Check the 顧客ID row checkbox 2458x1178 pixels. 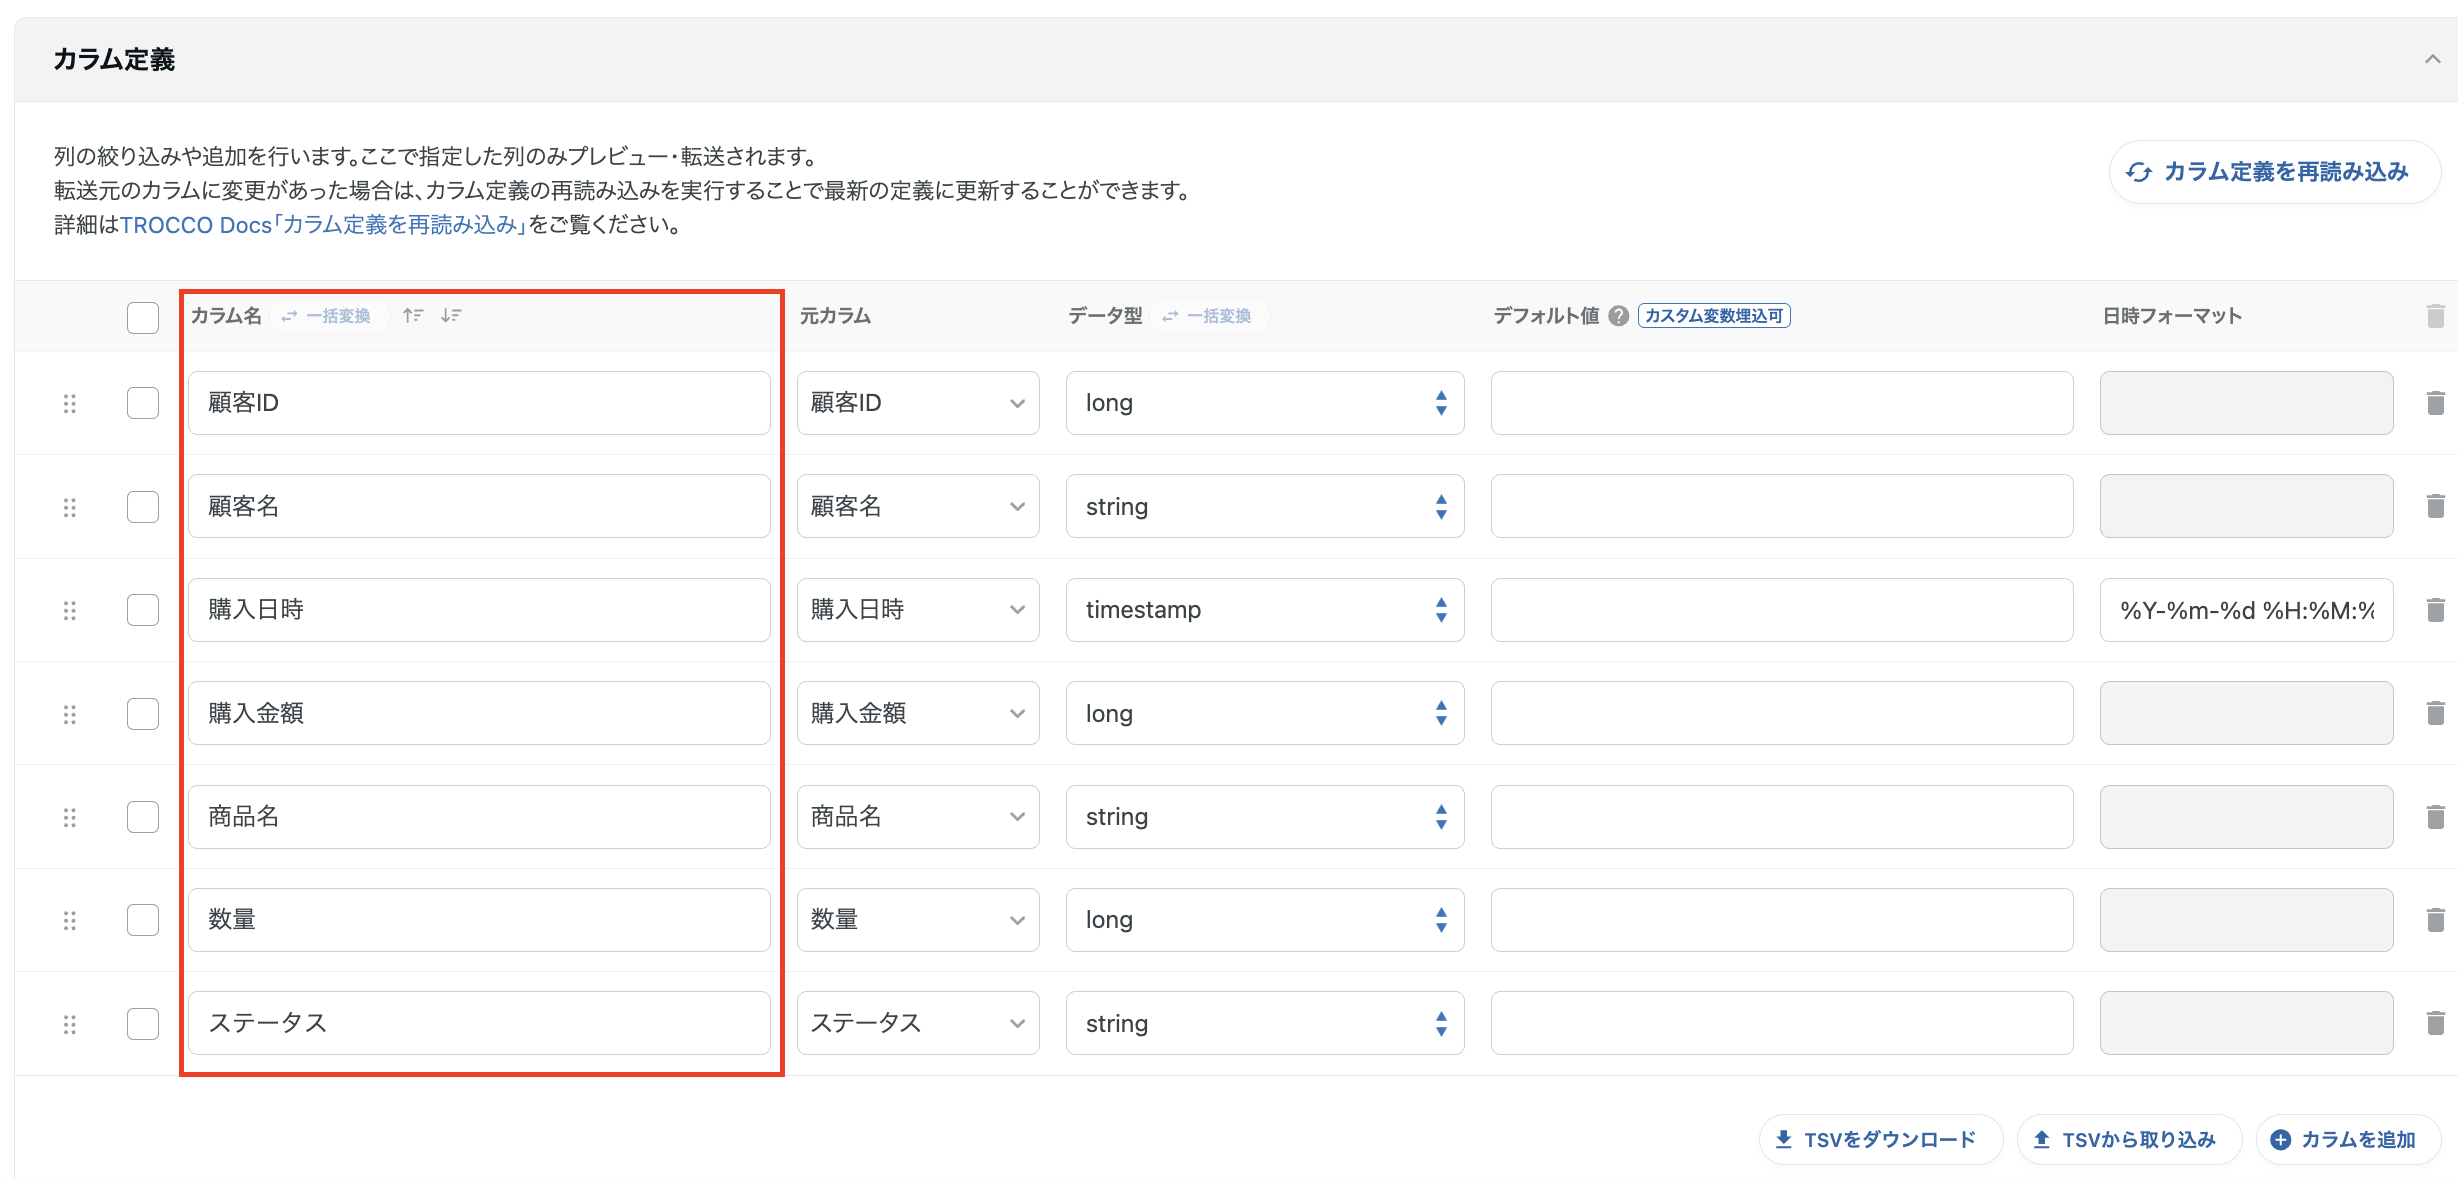pyautogui.click(x=143, y=403)
